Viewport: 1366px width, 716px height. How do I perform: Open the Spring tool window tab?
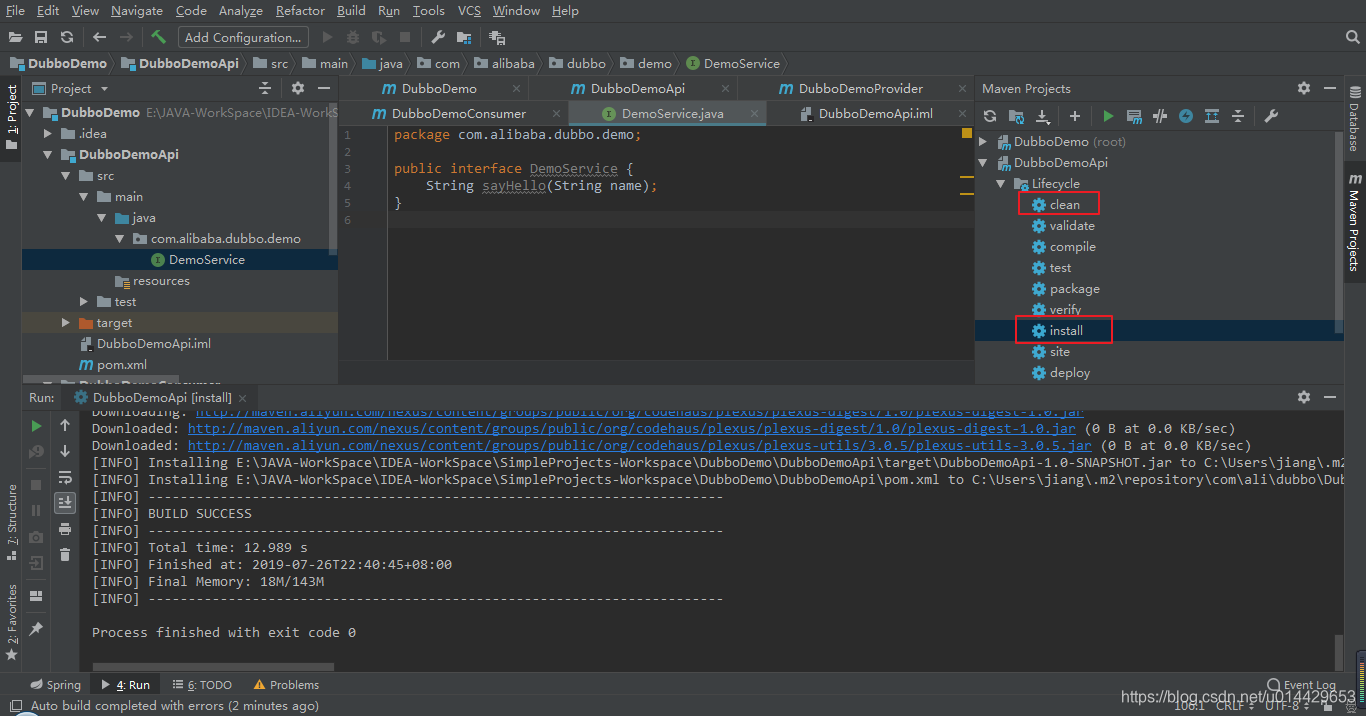[x=55, y=685]
